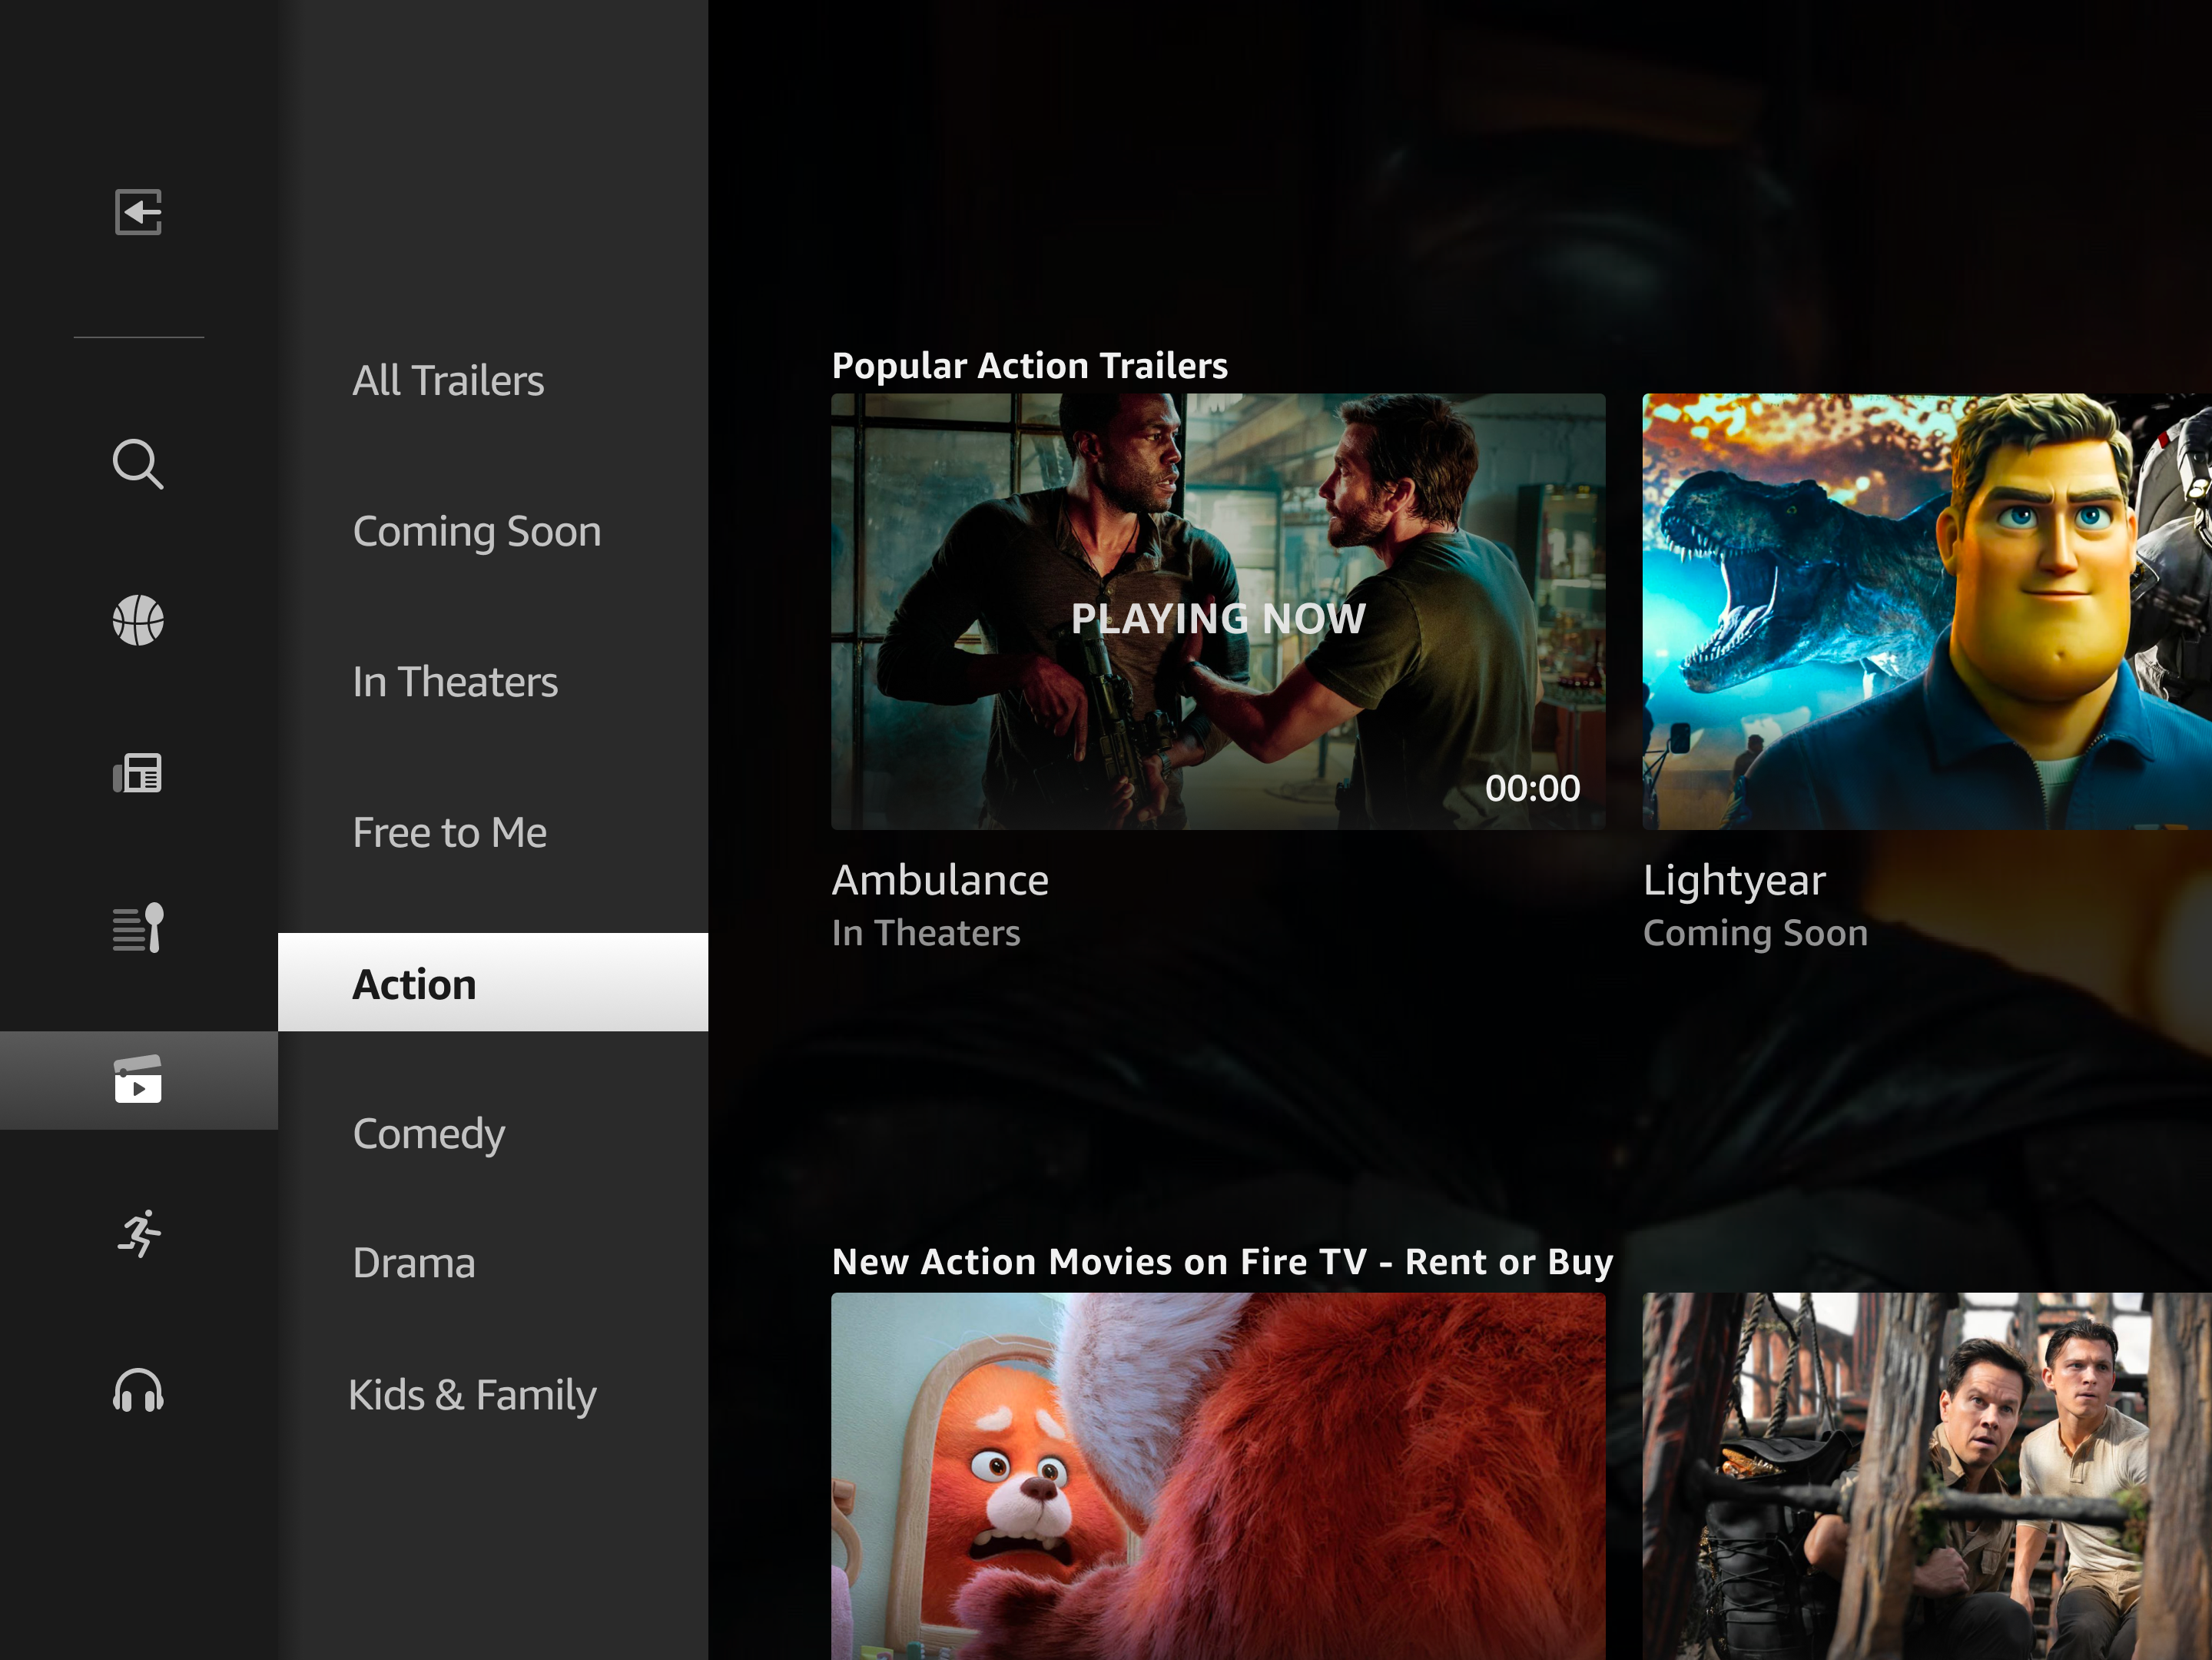Open the headphones audio icon
This screenshot has width=2212, height=1660.
coord(138,1391)
